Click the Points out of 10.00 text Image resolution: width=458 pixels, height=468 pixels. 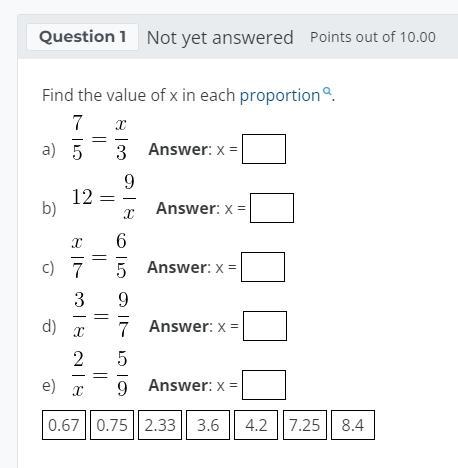[373, 37]
